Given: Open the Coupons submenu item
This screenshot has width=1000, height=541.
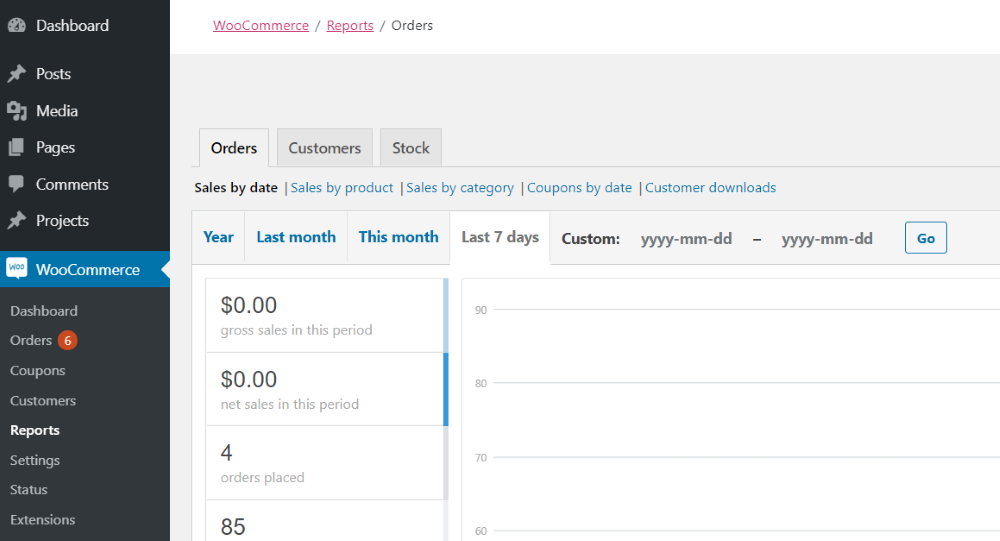Looking at the screenshot, I should point(38,371).
